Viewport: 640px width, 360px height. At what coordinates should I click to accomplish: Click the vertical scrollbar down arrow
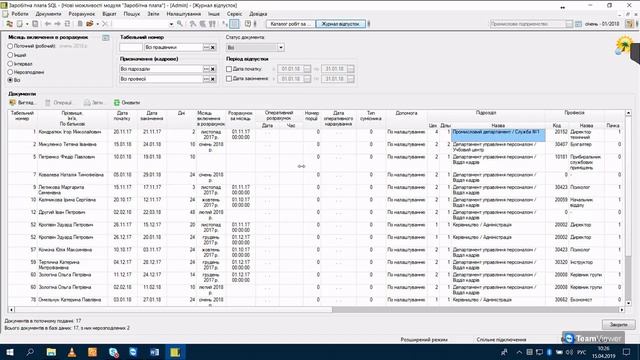tap(628, 303)
